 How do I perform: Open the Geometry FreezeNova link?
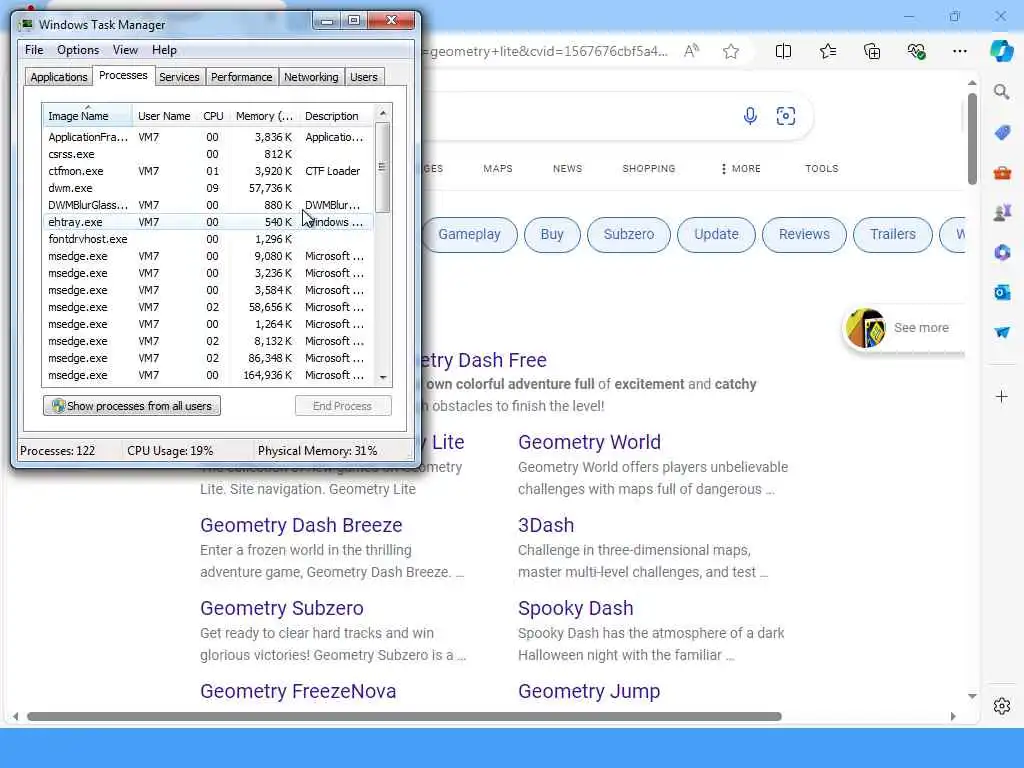pyautogui.click(x=298, y=691)
